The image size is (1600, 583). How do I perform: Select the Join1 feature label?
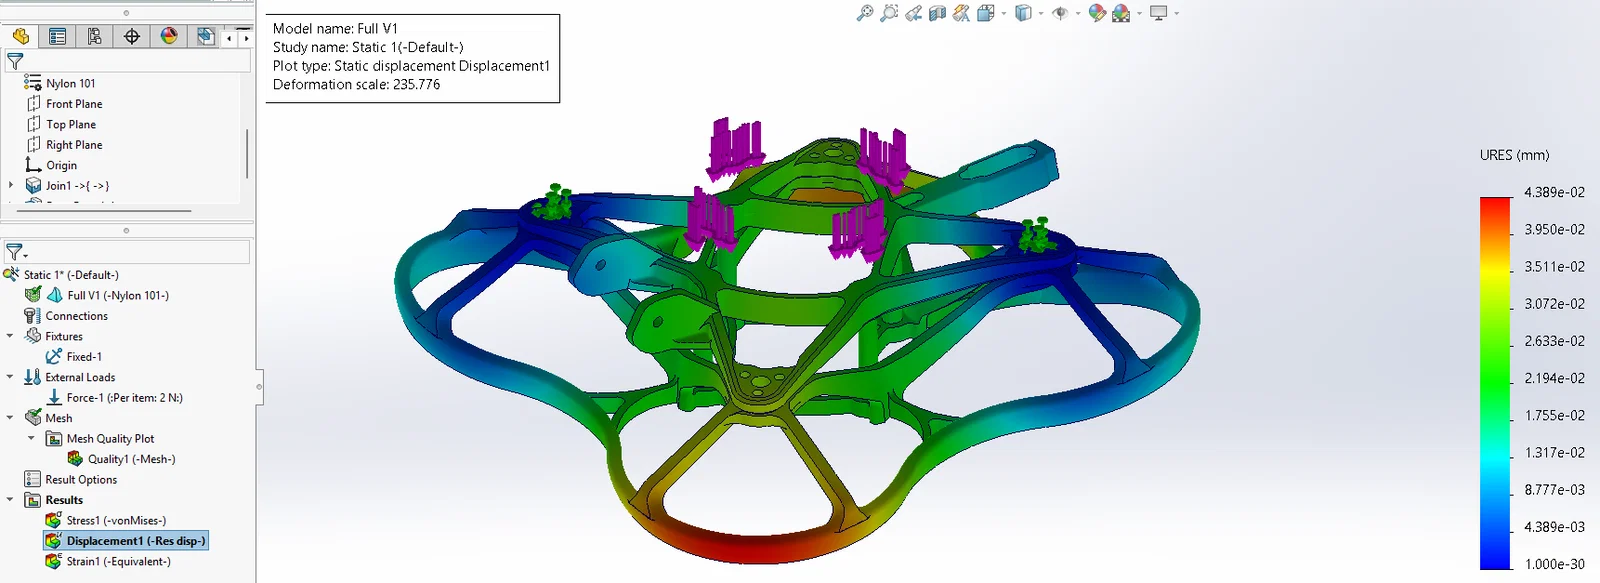[x=77, y=186]
